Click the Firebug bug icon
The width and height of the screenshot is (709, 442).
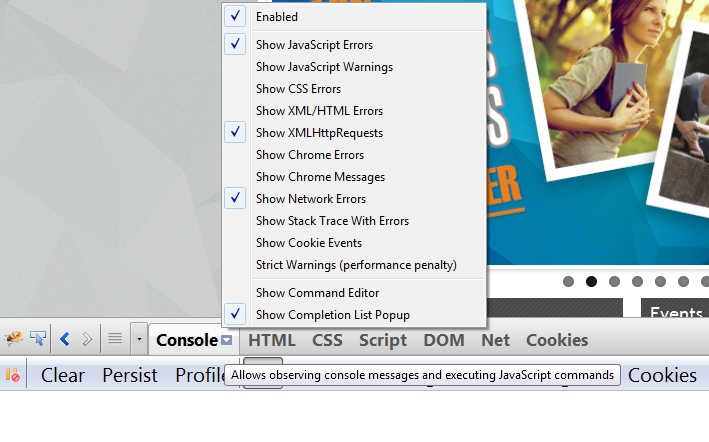click(x=14, y=339)
